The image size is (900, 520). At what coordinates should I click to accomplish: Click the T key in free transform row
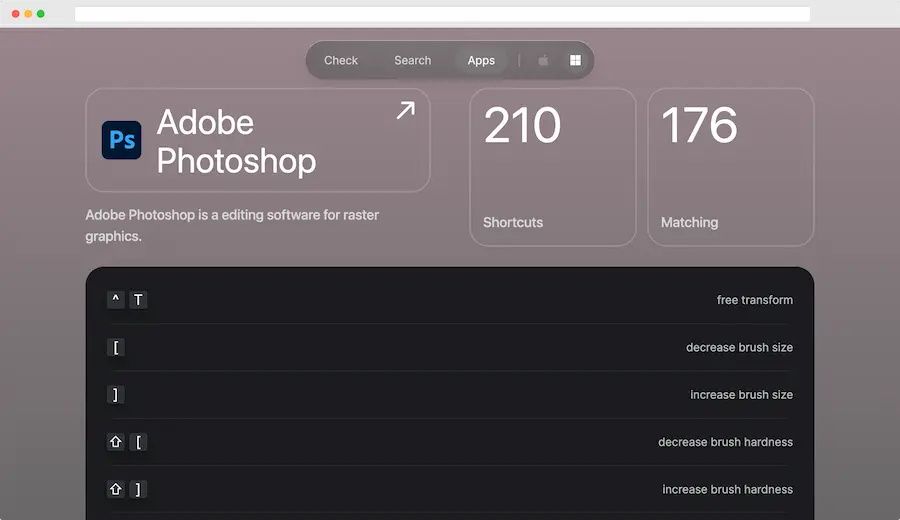[x=138, y=300]
